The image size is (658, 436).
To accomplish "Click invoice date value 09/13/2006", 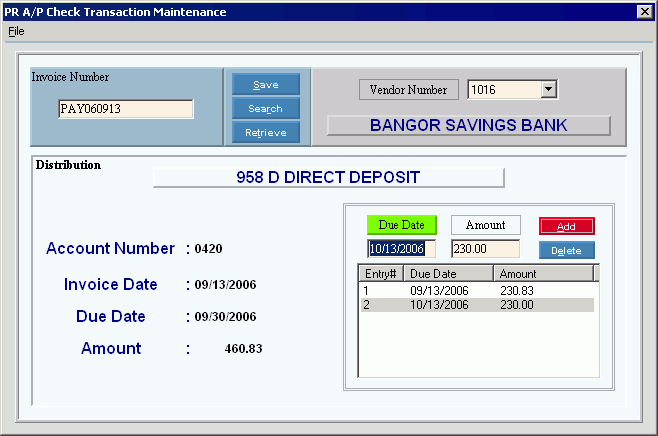I will tap(225, 285).
